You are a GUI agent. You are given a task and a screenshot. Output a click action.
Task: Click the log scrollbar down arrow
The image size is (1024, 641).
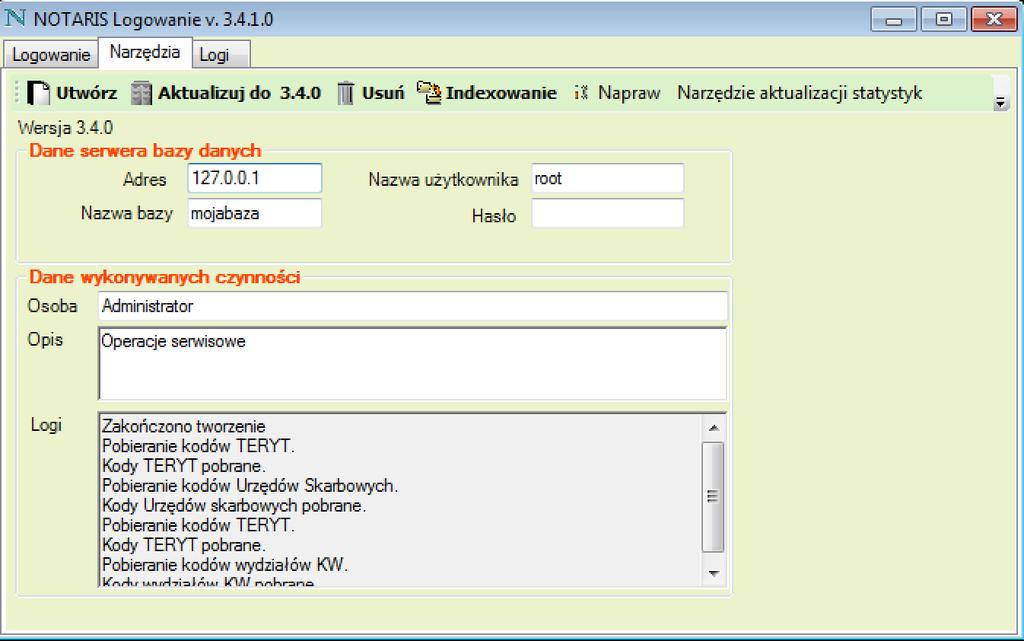713,573
